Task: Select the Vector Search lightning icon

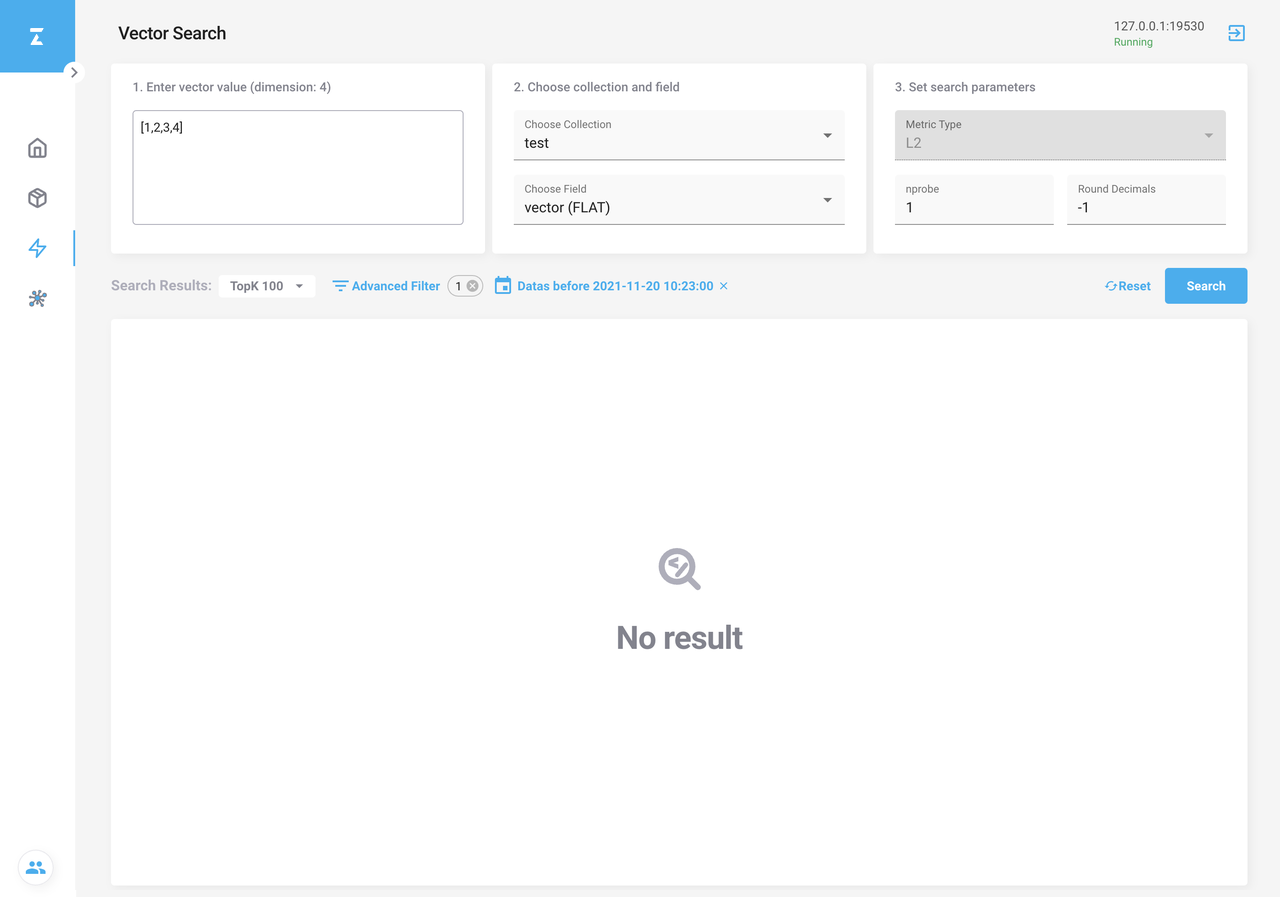Action: pyautogui.click(x=37, y=248)
